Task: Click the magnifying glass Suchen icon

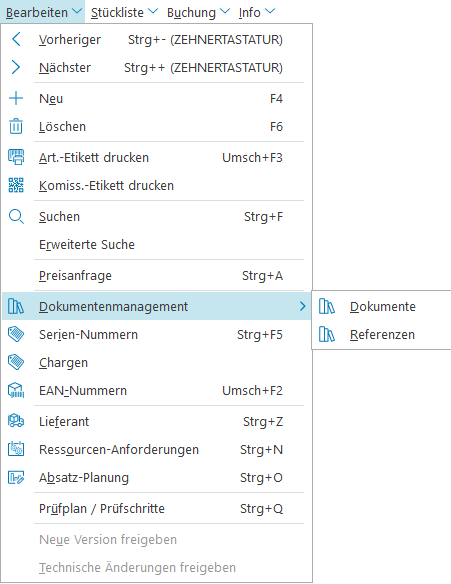Action: point(16,216)
